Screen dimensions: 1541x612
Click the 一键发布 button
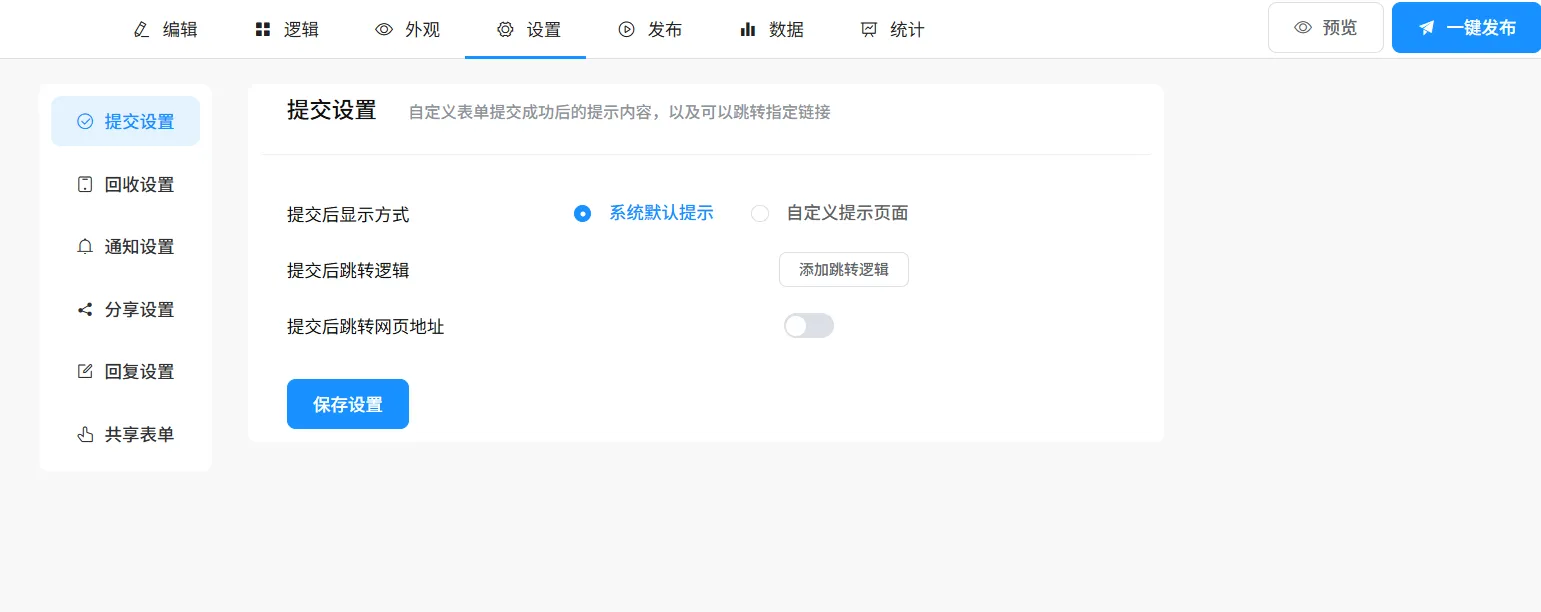(x=1466, y=28)
